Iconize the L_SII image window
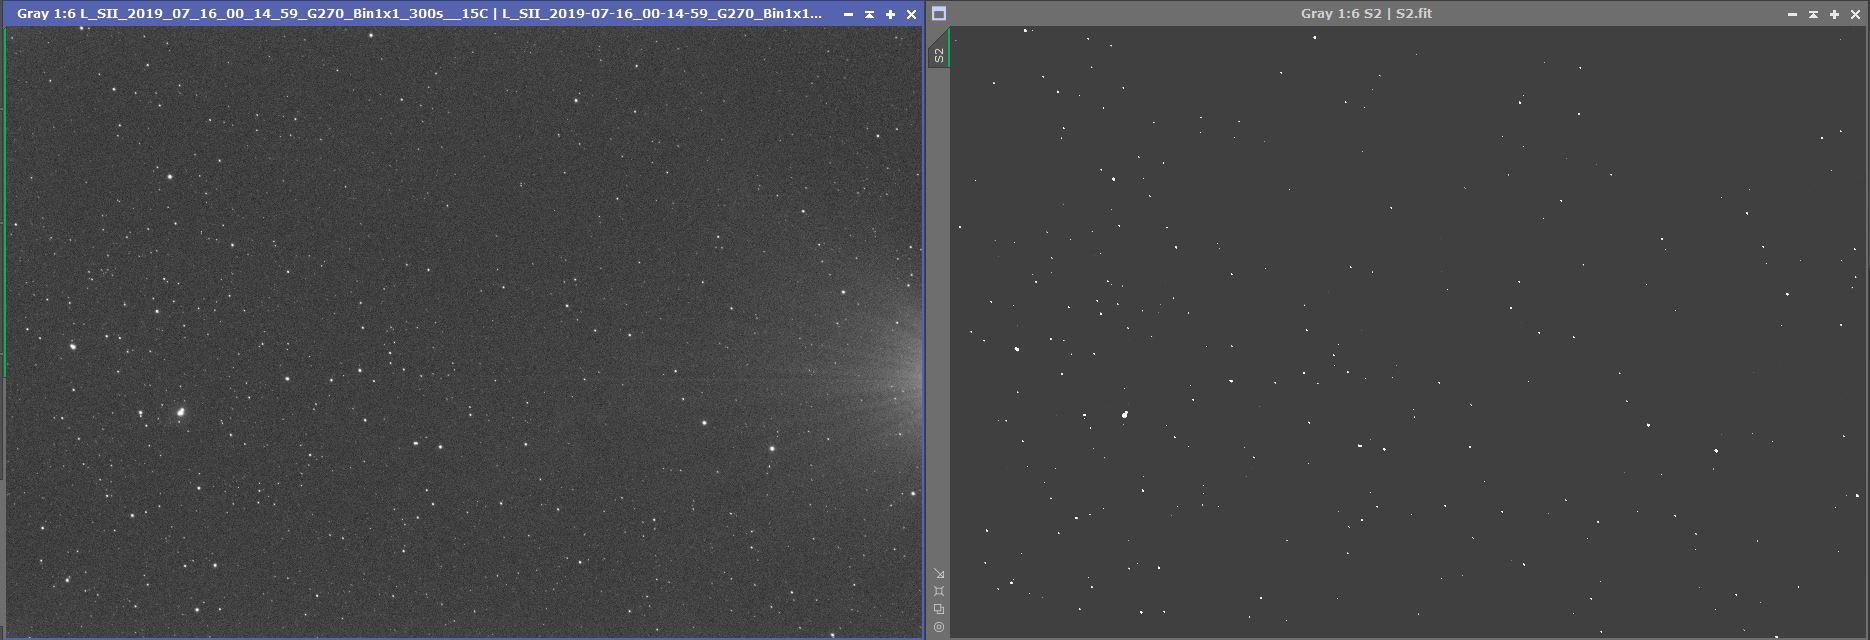Screen dimensions: 1870x640 click(869, 14)
